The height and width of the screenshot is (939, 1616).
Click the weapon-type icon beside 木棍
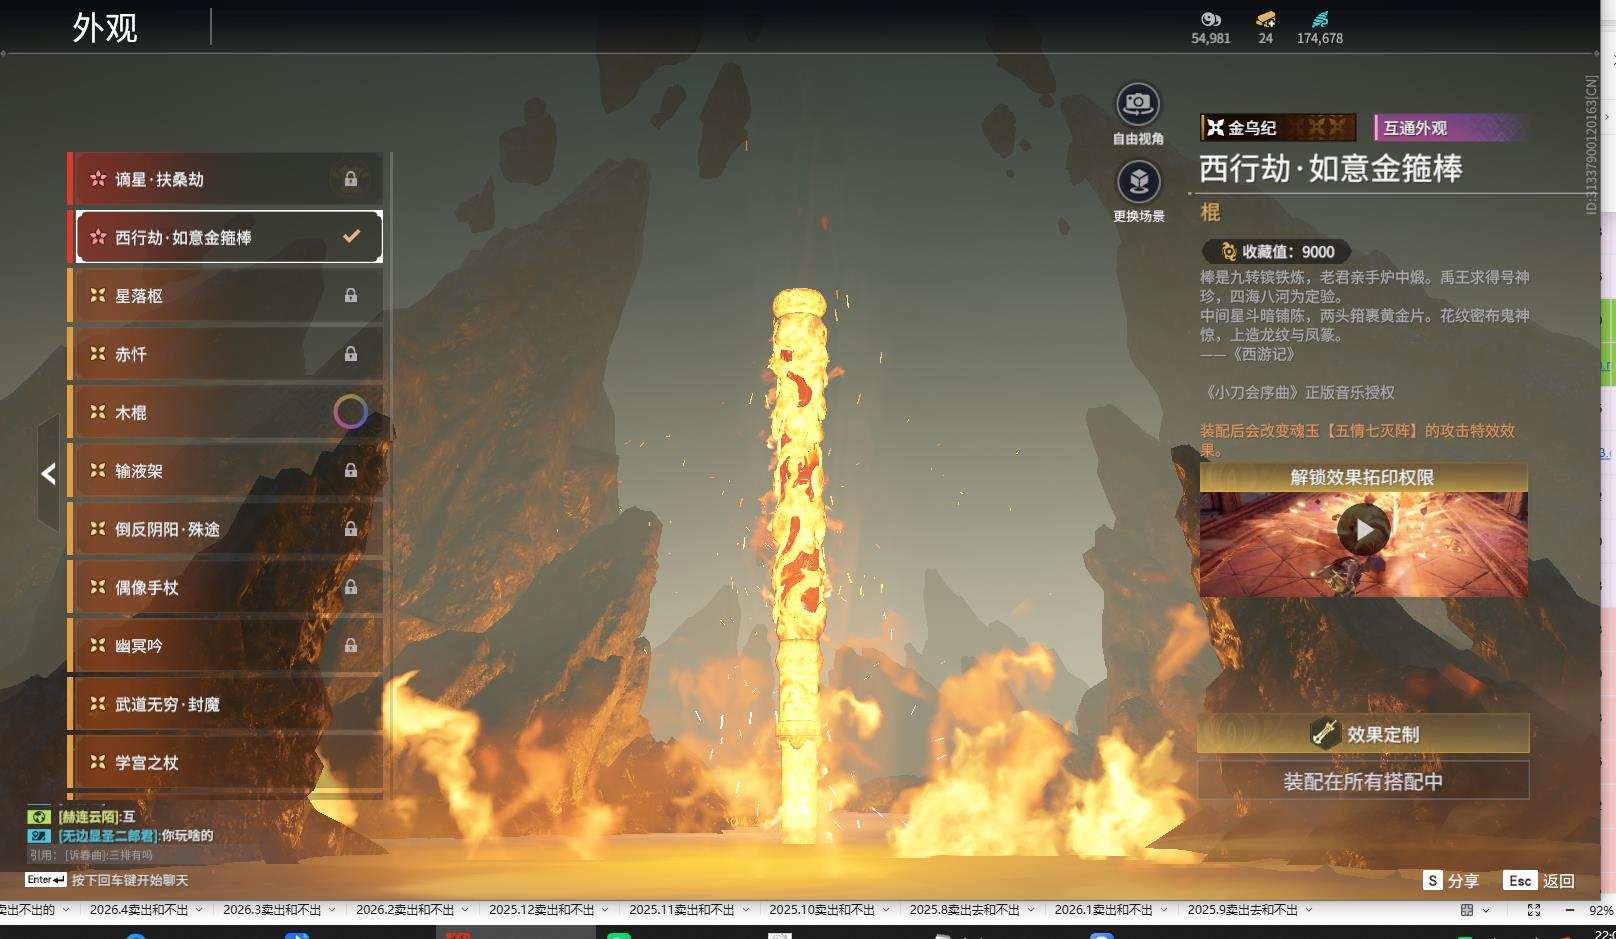[98, 412]
